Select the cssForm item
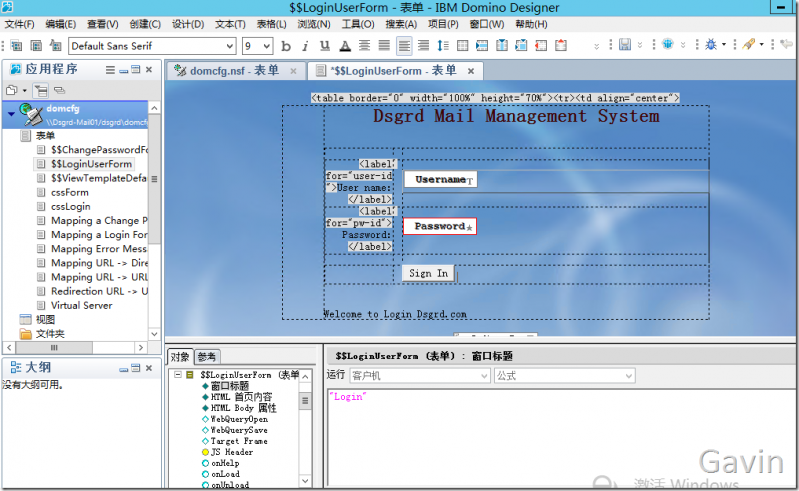The image size is (799, 491). 70,193
